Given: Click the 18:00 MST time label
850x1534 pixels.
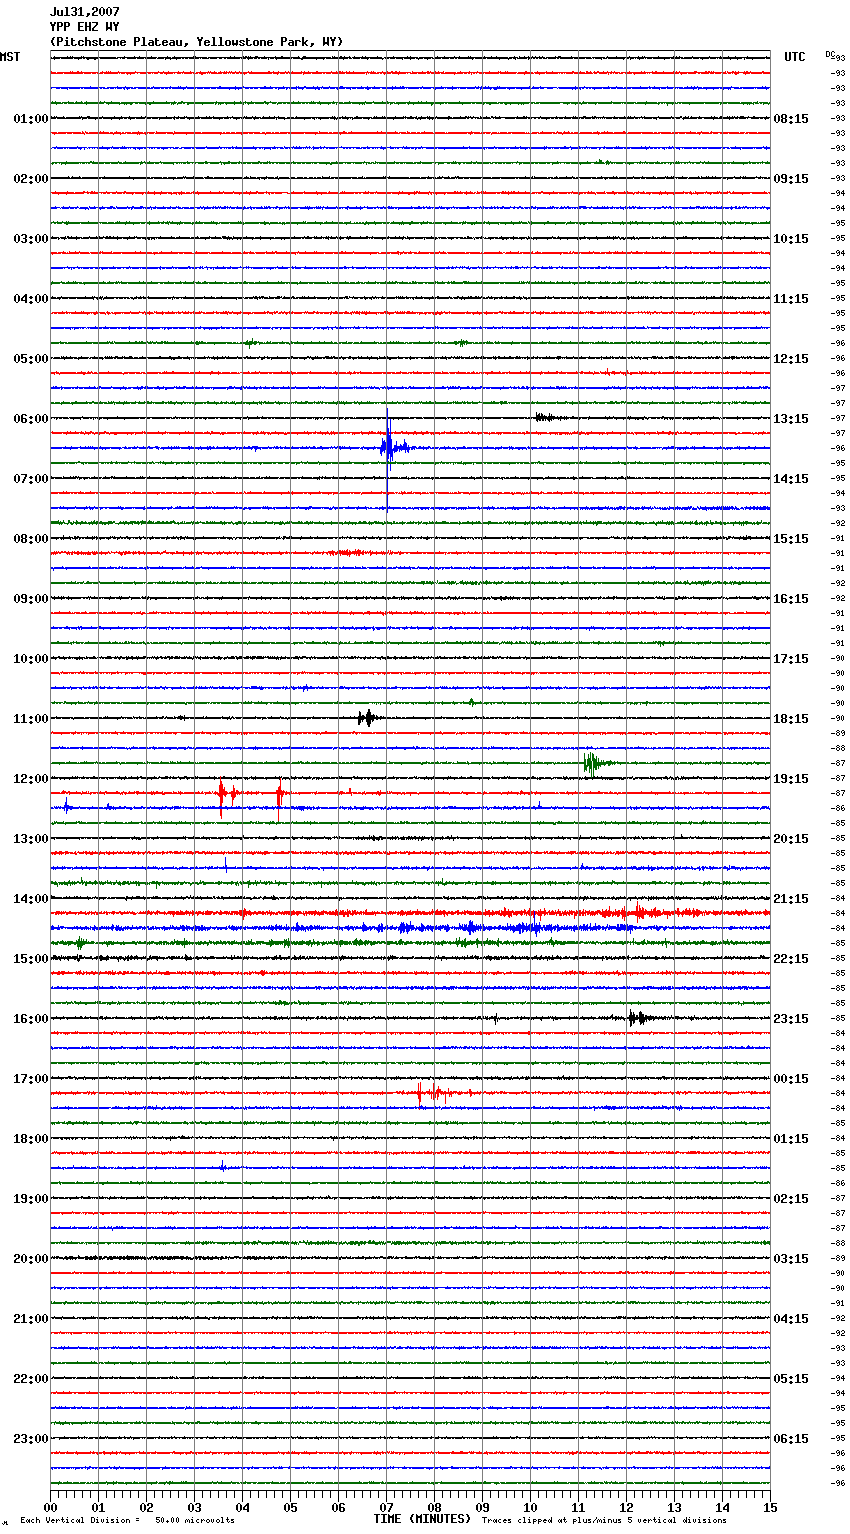Looking at the screenshot, I should tap(31, 1139).
